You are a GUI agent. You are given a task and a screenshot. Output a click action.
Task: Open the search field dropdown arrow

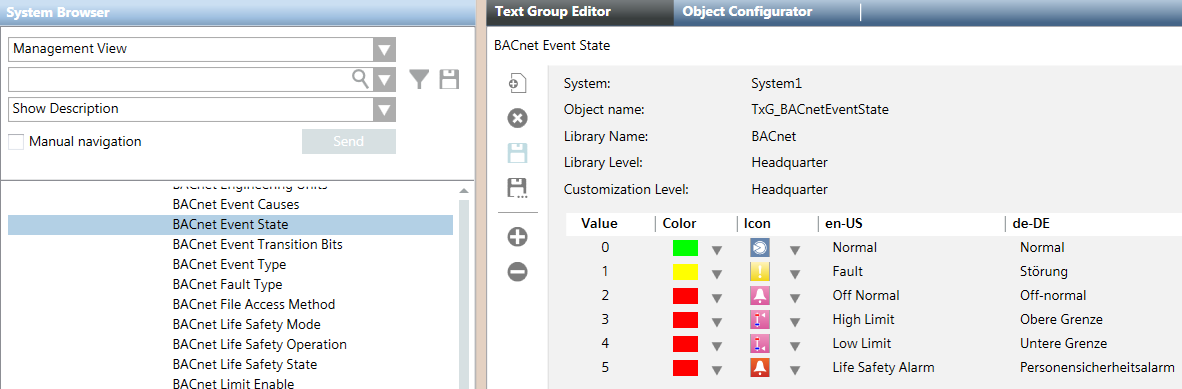pos(384,79)
